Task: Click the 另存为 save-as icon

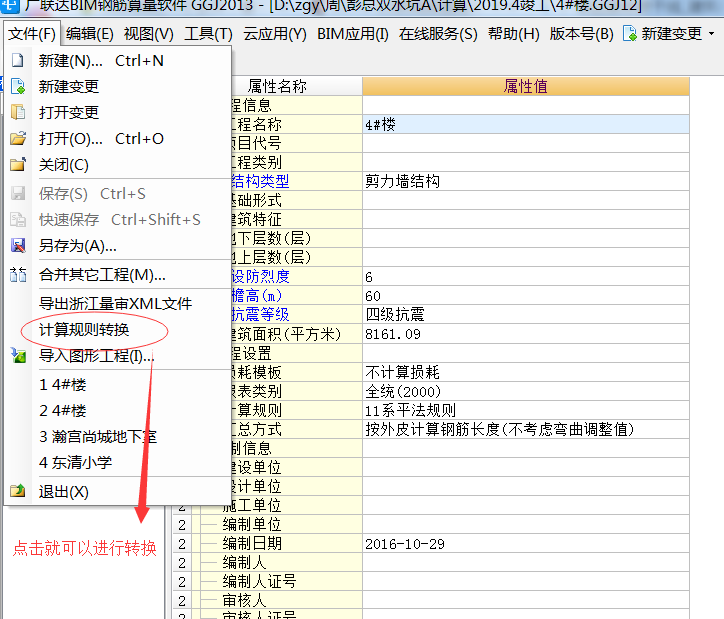Action: click(x=18, y=246)
